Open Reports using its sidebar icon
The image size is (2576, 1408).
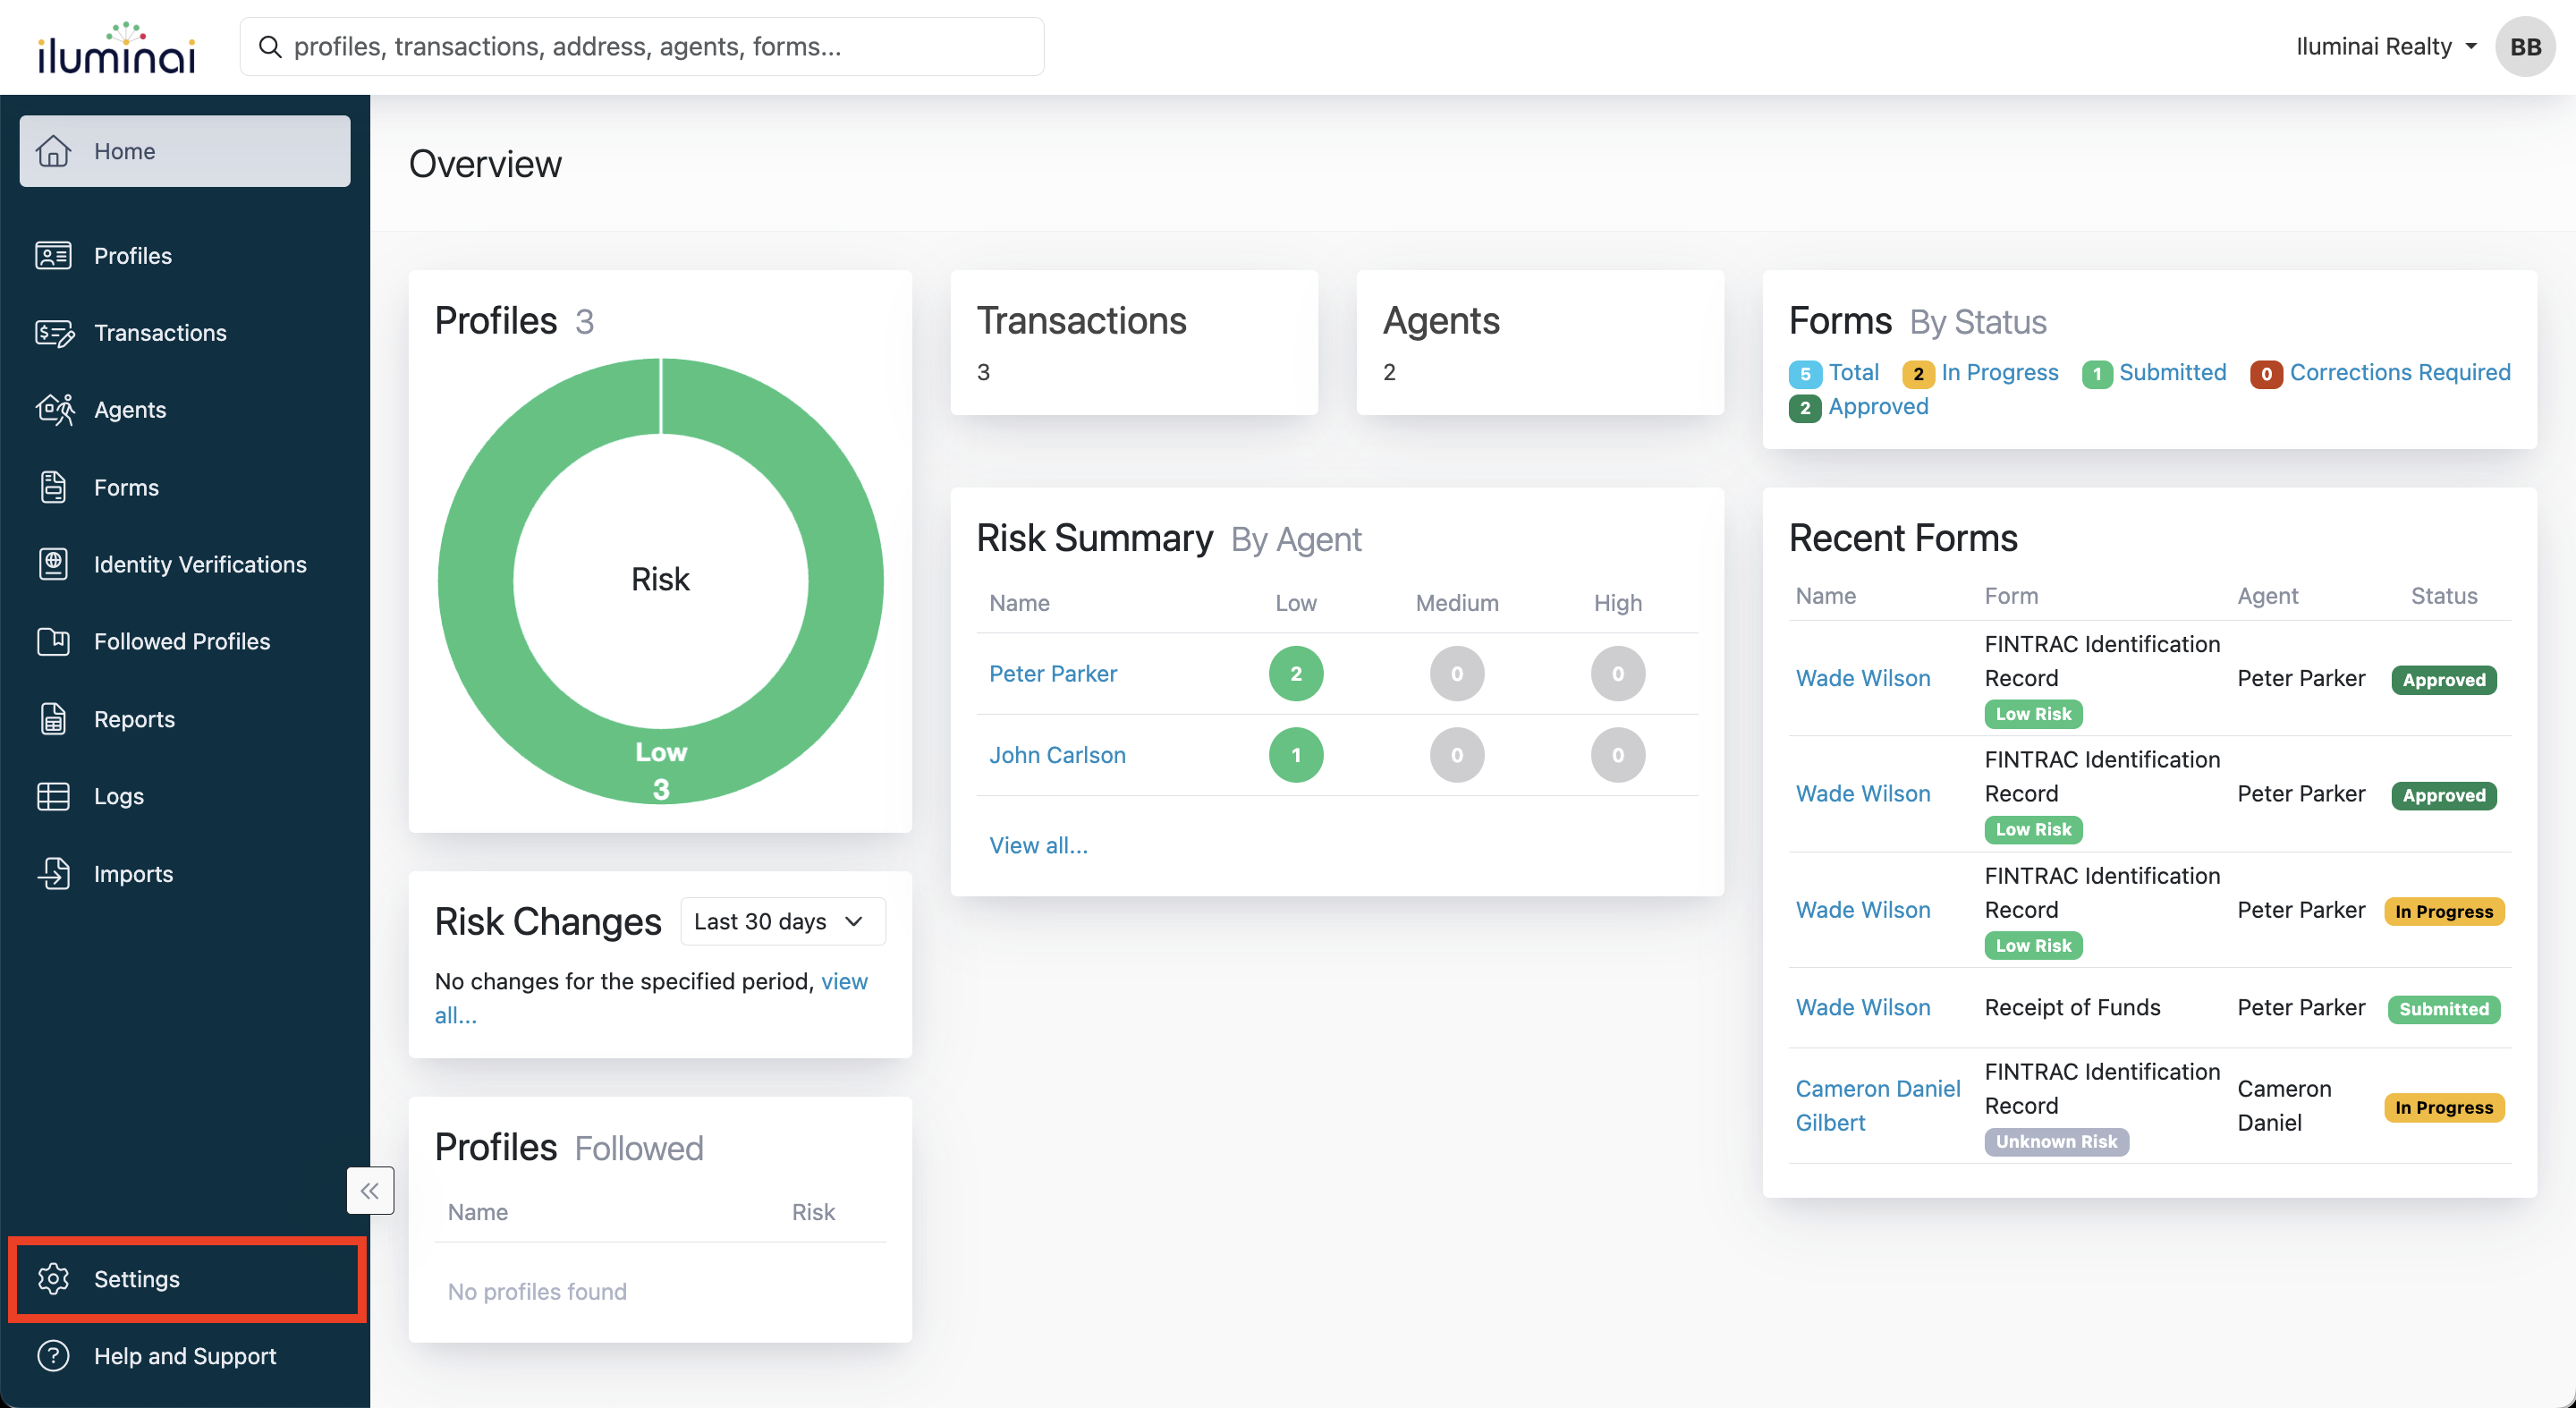click(53, 719)
